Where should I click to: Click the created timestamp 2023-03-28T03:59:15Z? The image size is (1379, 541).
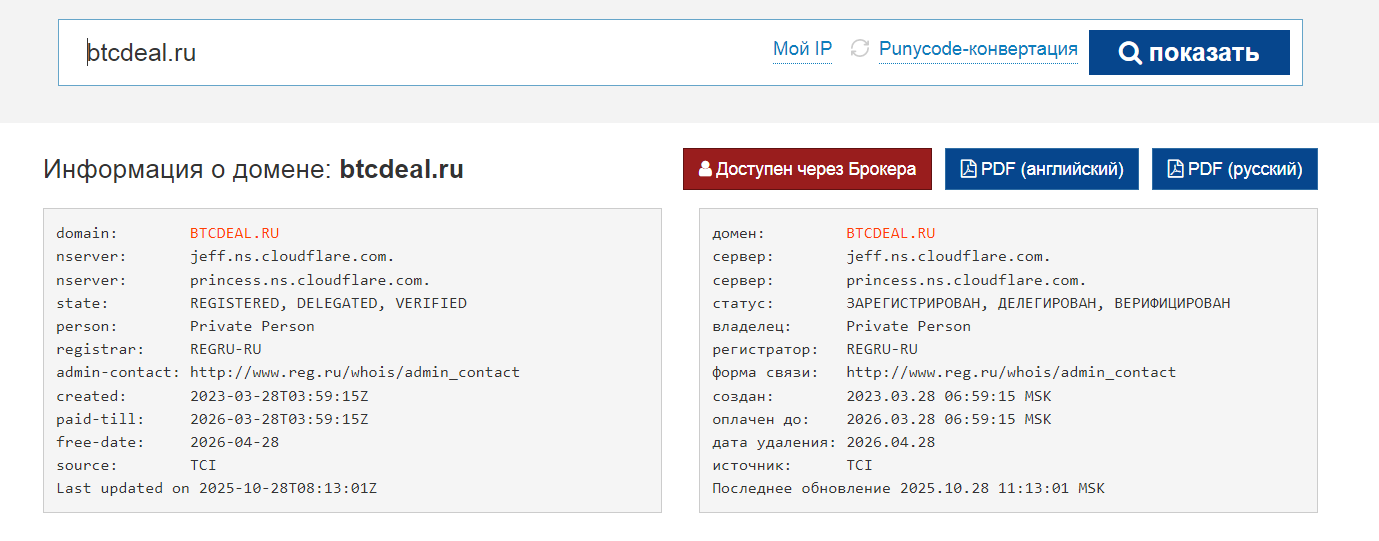click(x=279, y=396)
